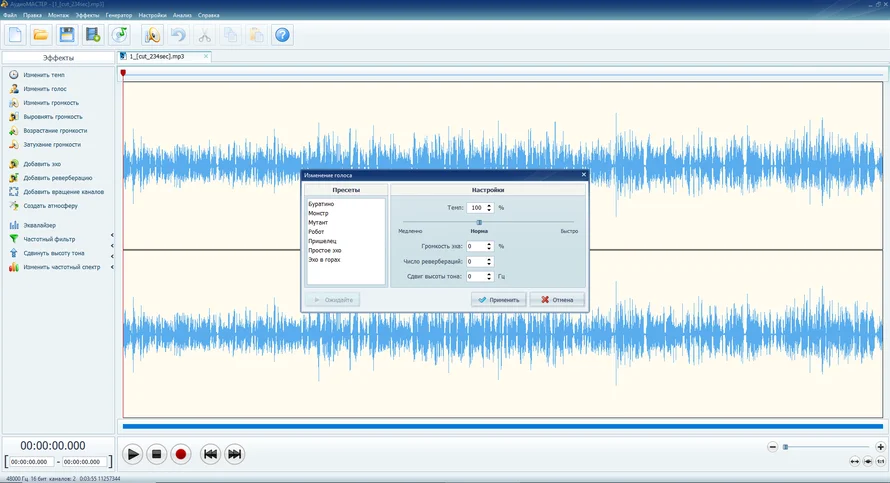Screen dimensions: 890x483
Task: Click the speaker icon in the toolbar
Action: coord(152,35)
